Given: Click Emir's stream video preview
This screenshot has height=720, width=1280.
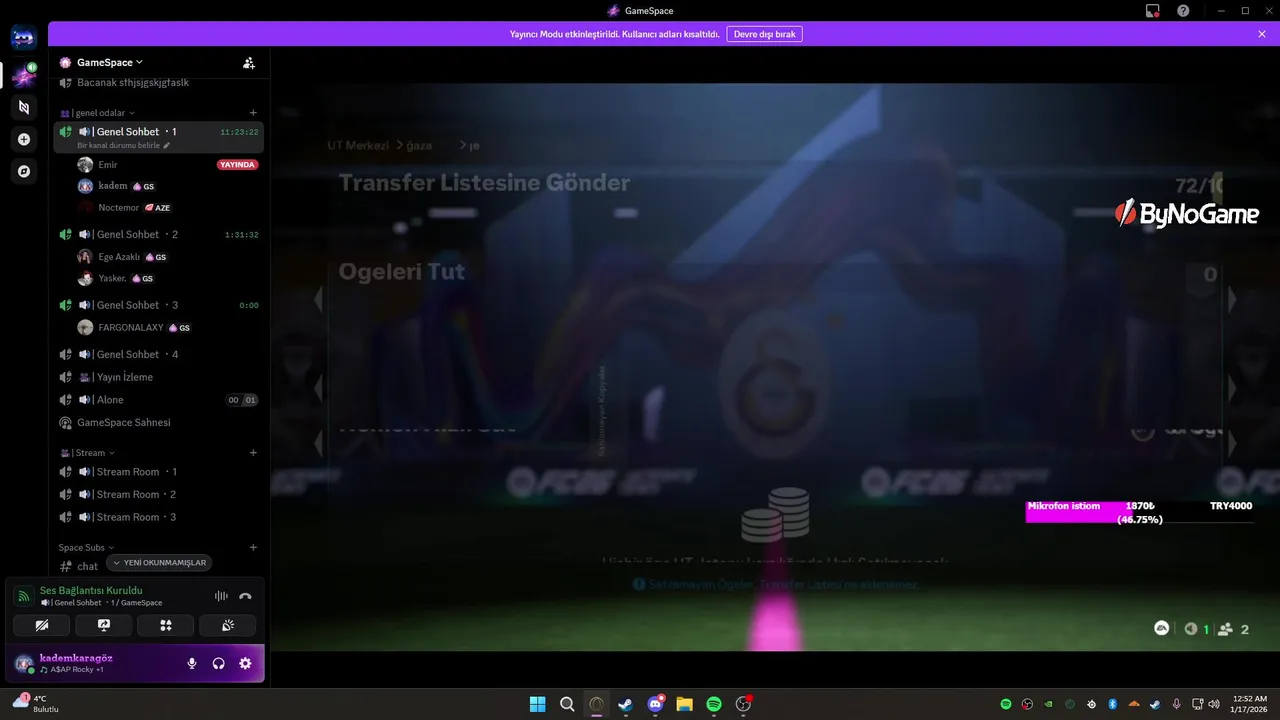Looking at the screenshot, I should [775, 366].
